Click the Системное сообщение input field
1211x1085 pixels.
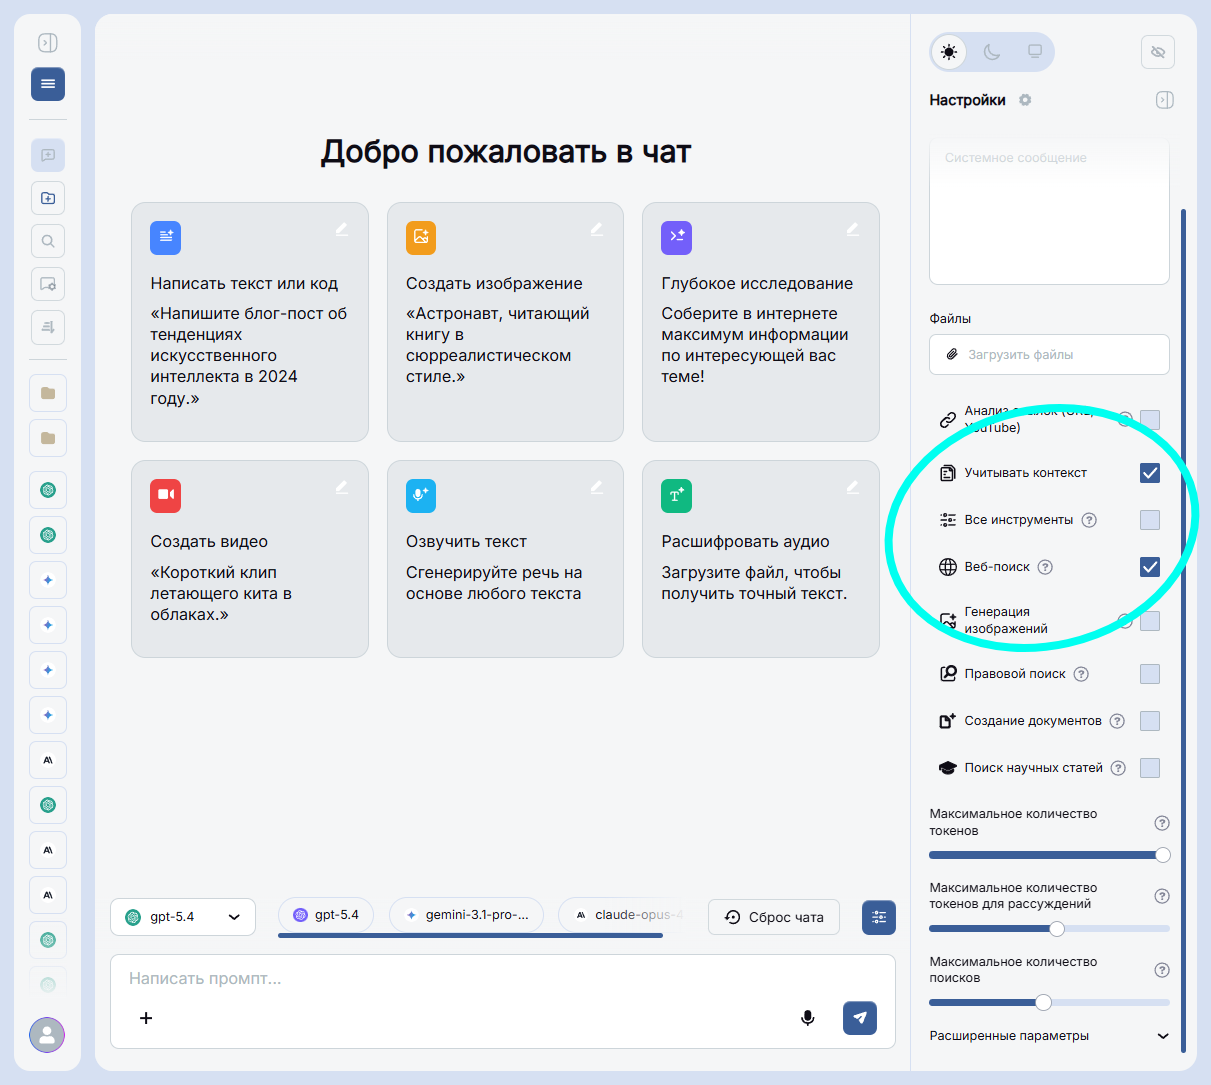click(1049, 210)
